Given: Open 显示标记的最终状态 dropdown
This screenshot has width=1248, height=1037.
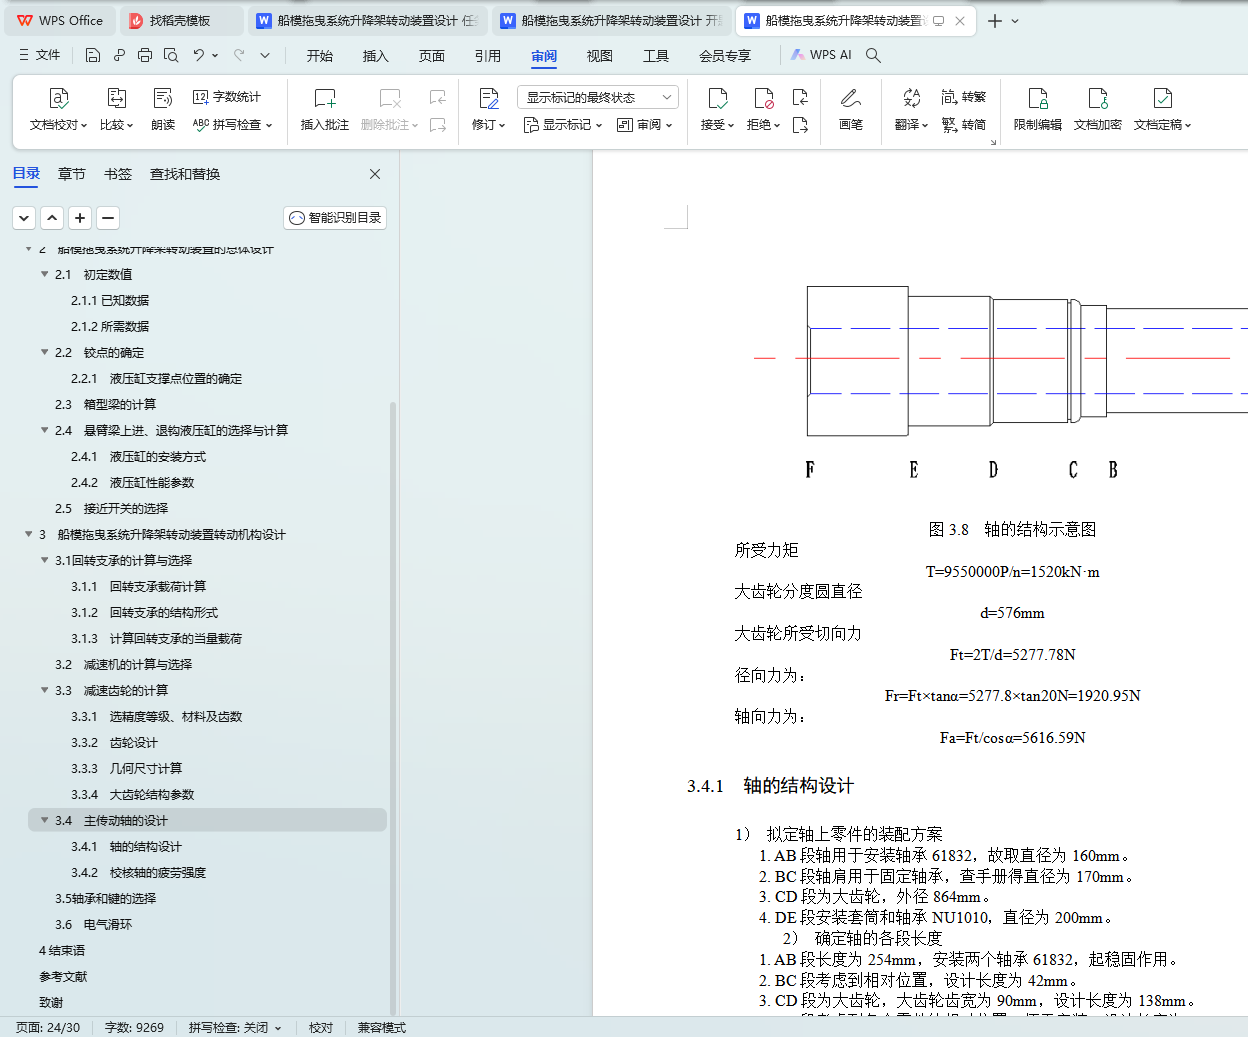Looking at the screenshot, I should click(598, 97).
